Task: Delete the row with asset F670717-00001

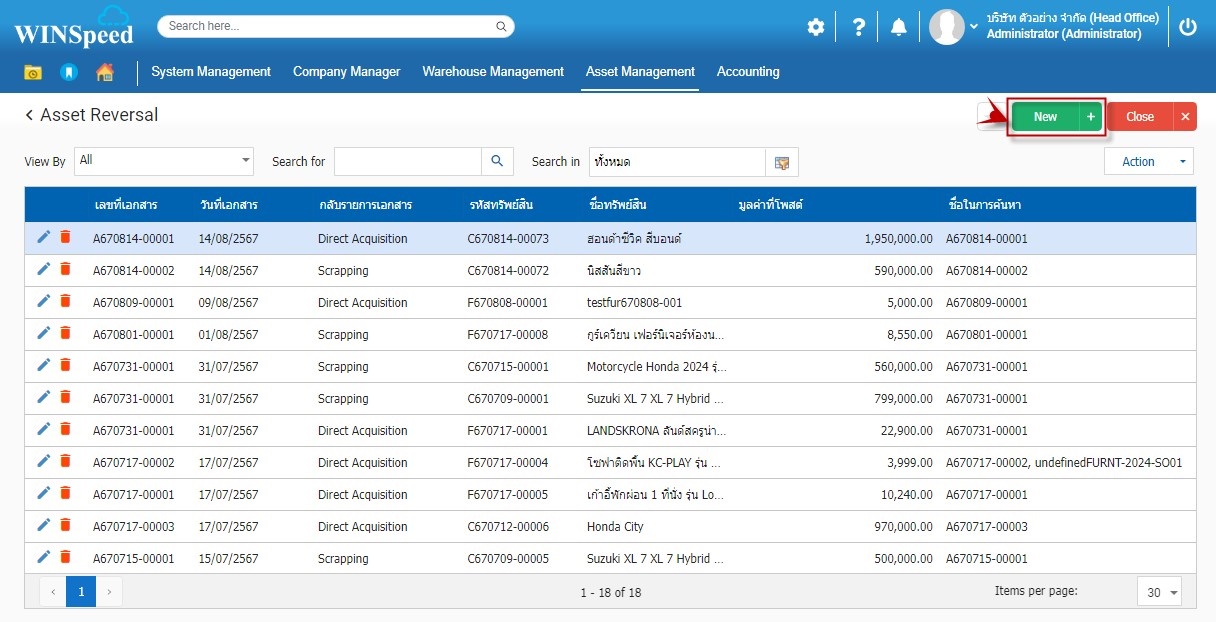Action: pyautogui.click(x=65, y=429)
